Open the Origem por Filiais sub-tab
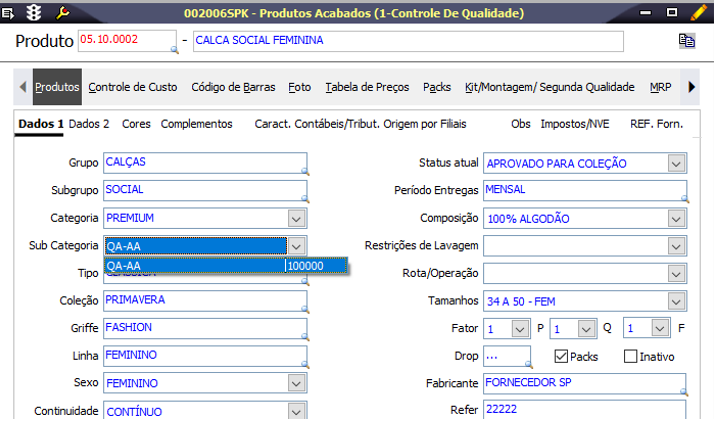Viewport: 714px width, 432px height. coord(425,124)
